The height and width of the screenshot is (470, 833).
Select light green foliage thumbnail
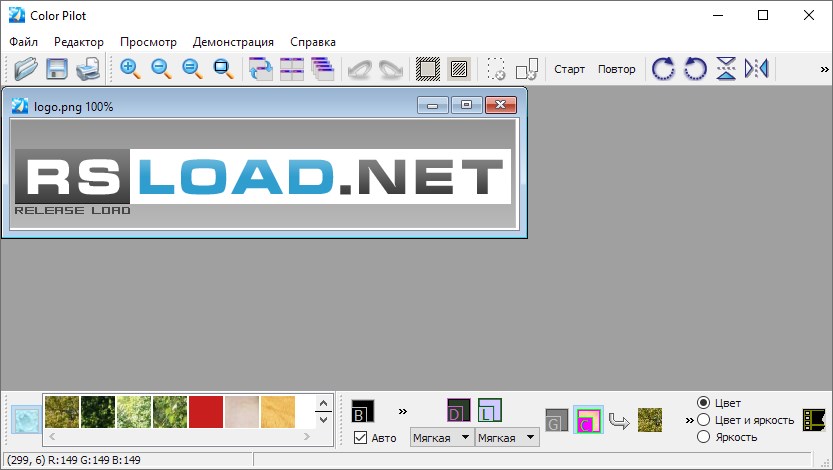[x=134, y=412]
